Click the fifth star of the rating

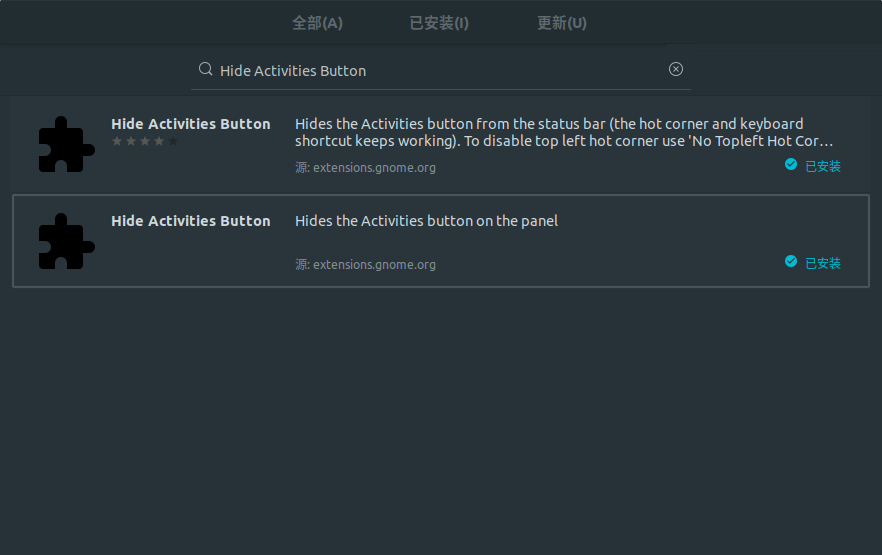173,142
